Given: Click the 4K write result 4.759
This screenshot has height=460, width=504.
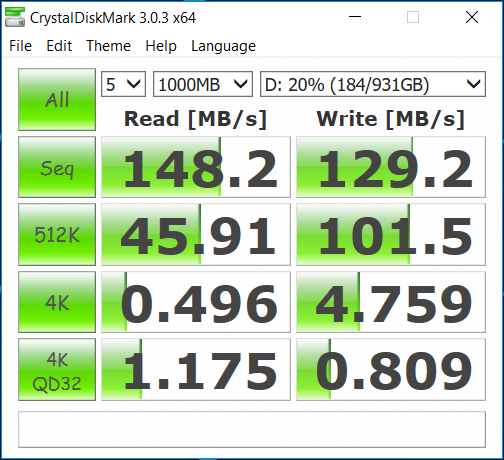Looking at the screenshot, I should pyautogui.click(x=391, y=302).
